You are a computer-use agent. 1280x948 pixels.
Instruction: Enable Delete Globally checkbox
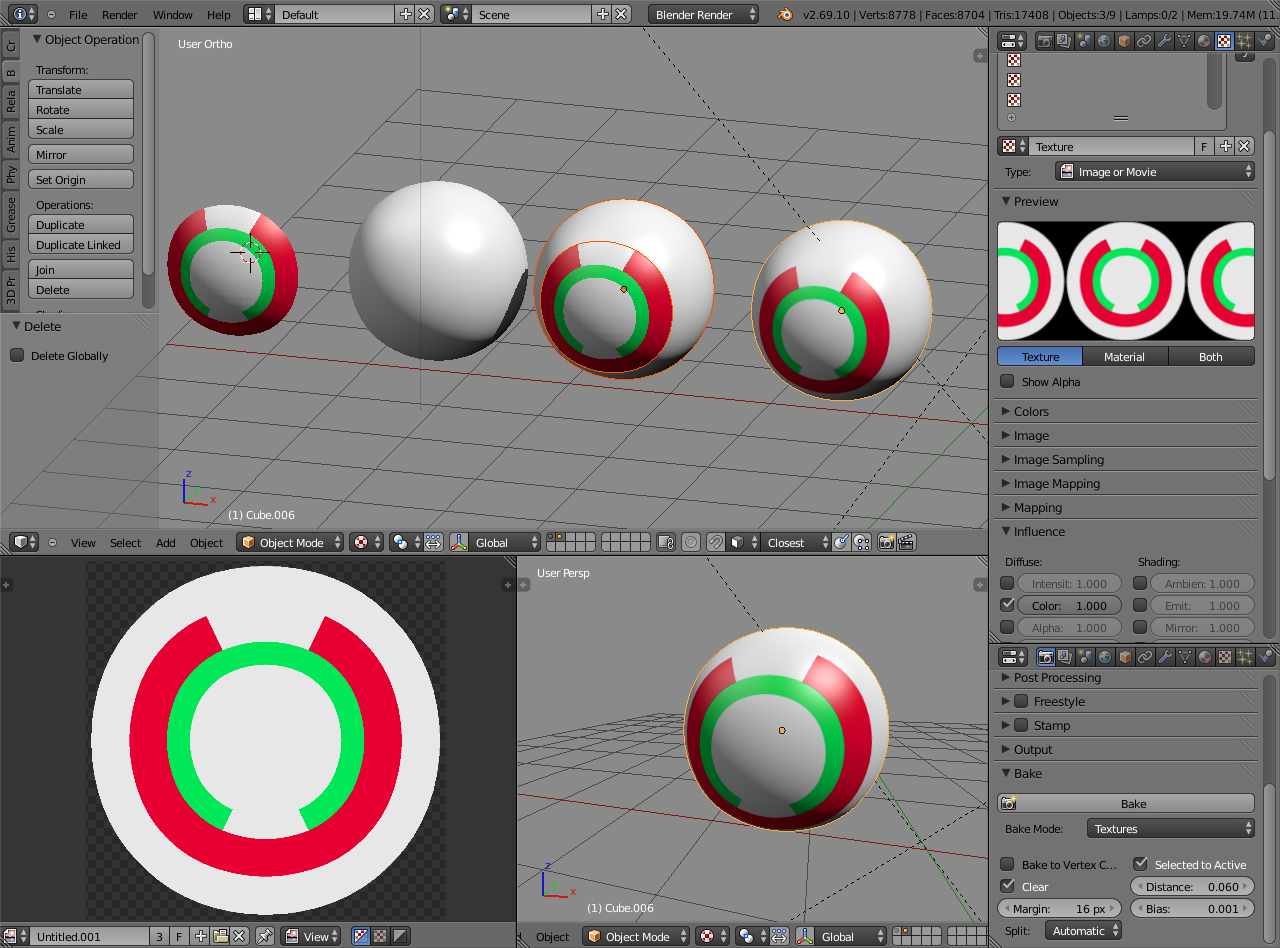tap(17, 355)
